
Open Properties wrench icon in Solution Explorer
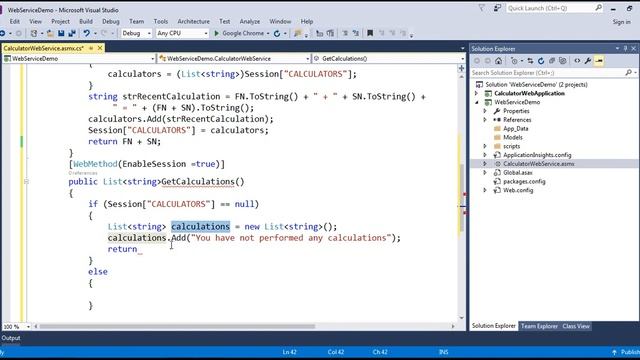(x=588, y=61)
